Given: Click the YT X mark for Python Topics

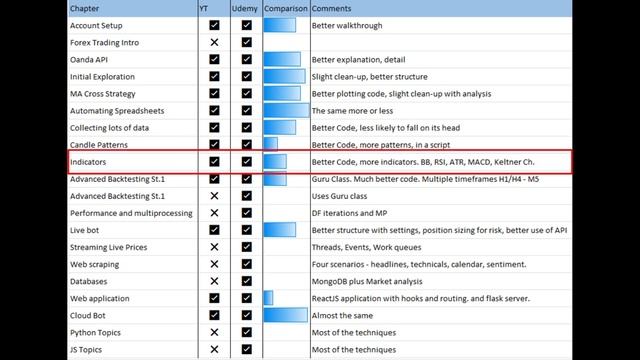Looking at the screenshot, I should click(214, 332).
